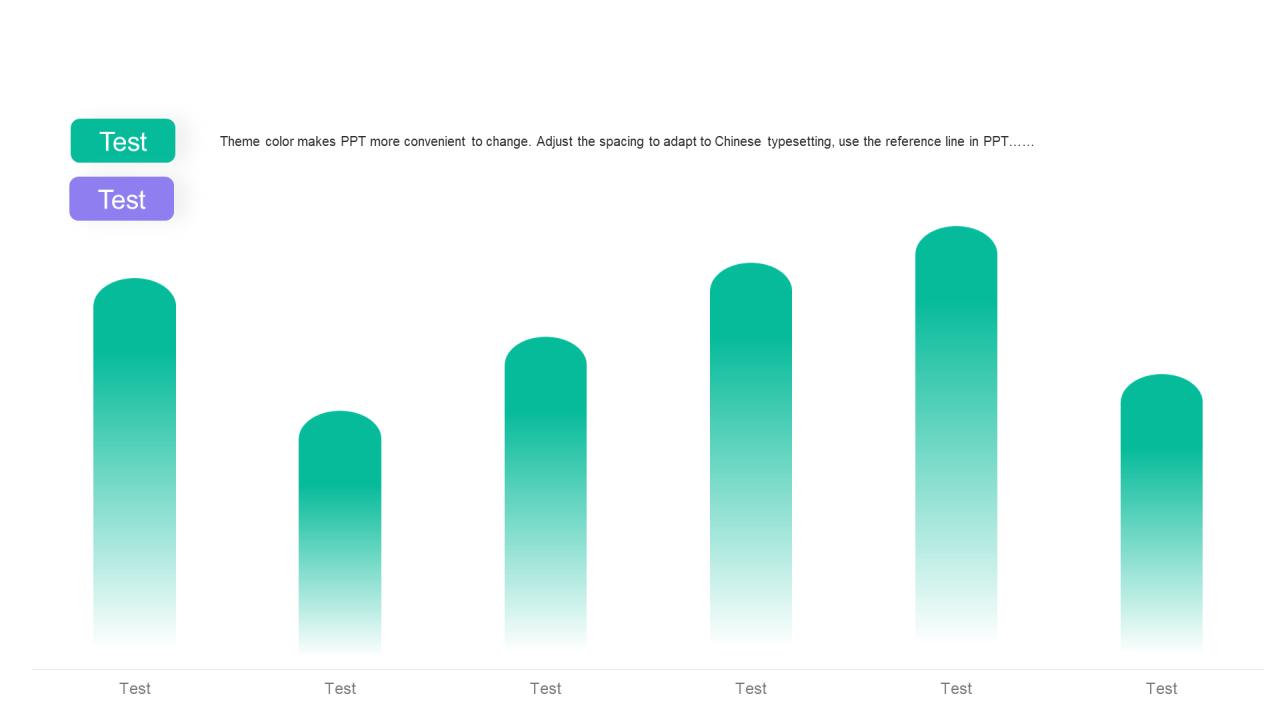Click the Test label under the last bar

pyautogui.click(x=1162, y=688)
